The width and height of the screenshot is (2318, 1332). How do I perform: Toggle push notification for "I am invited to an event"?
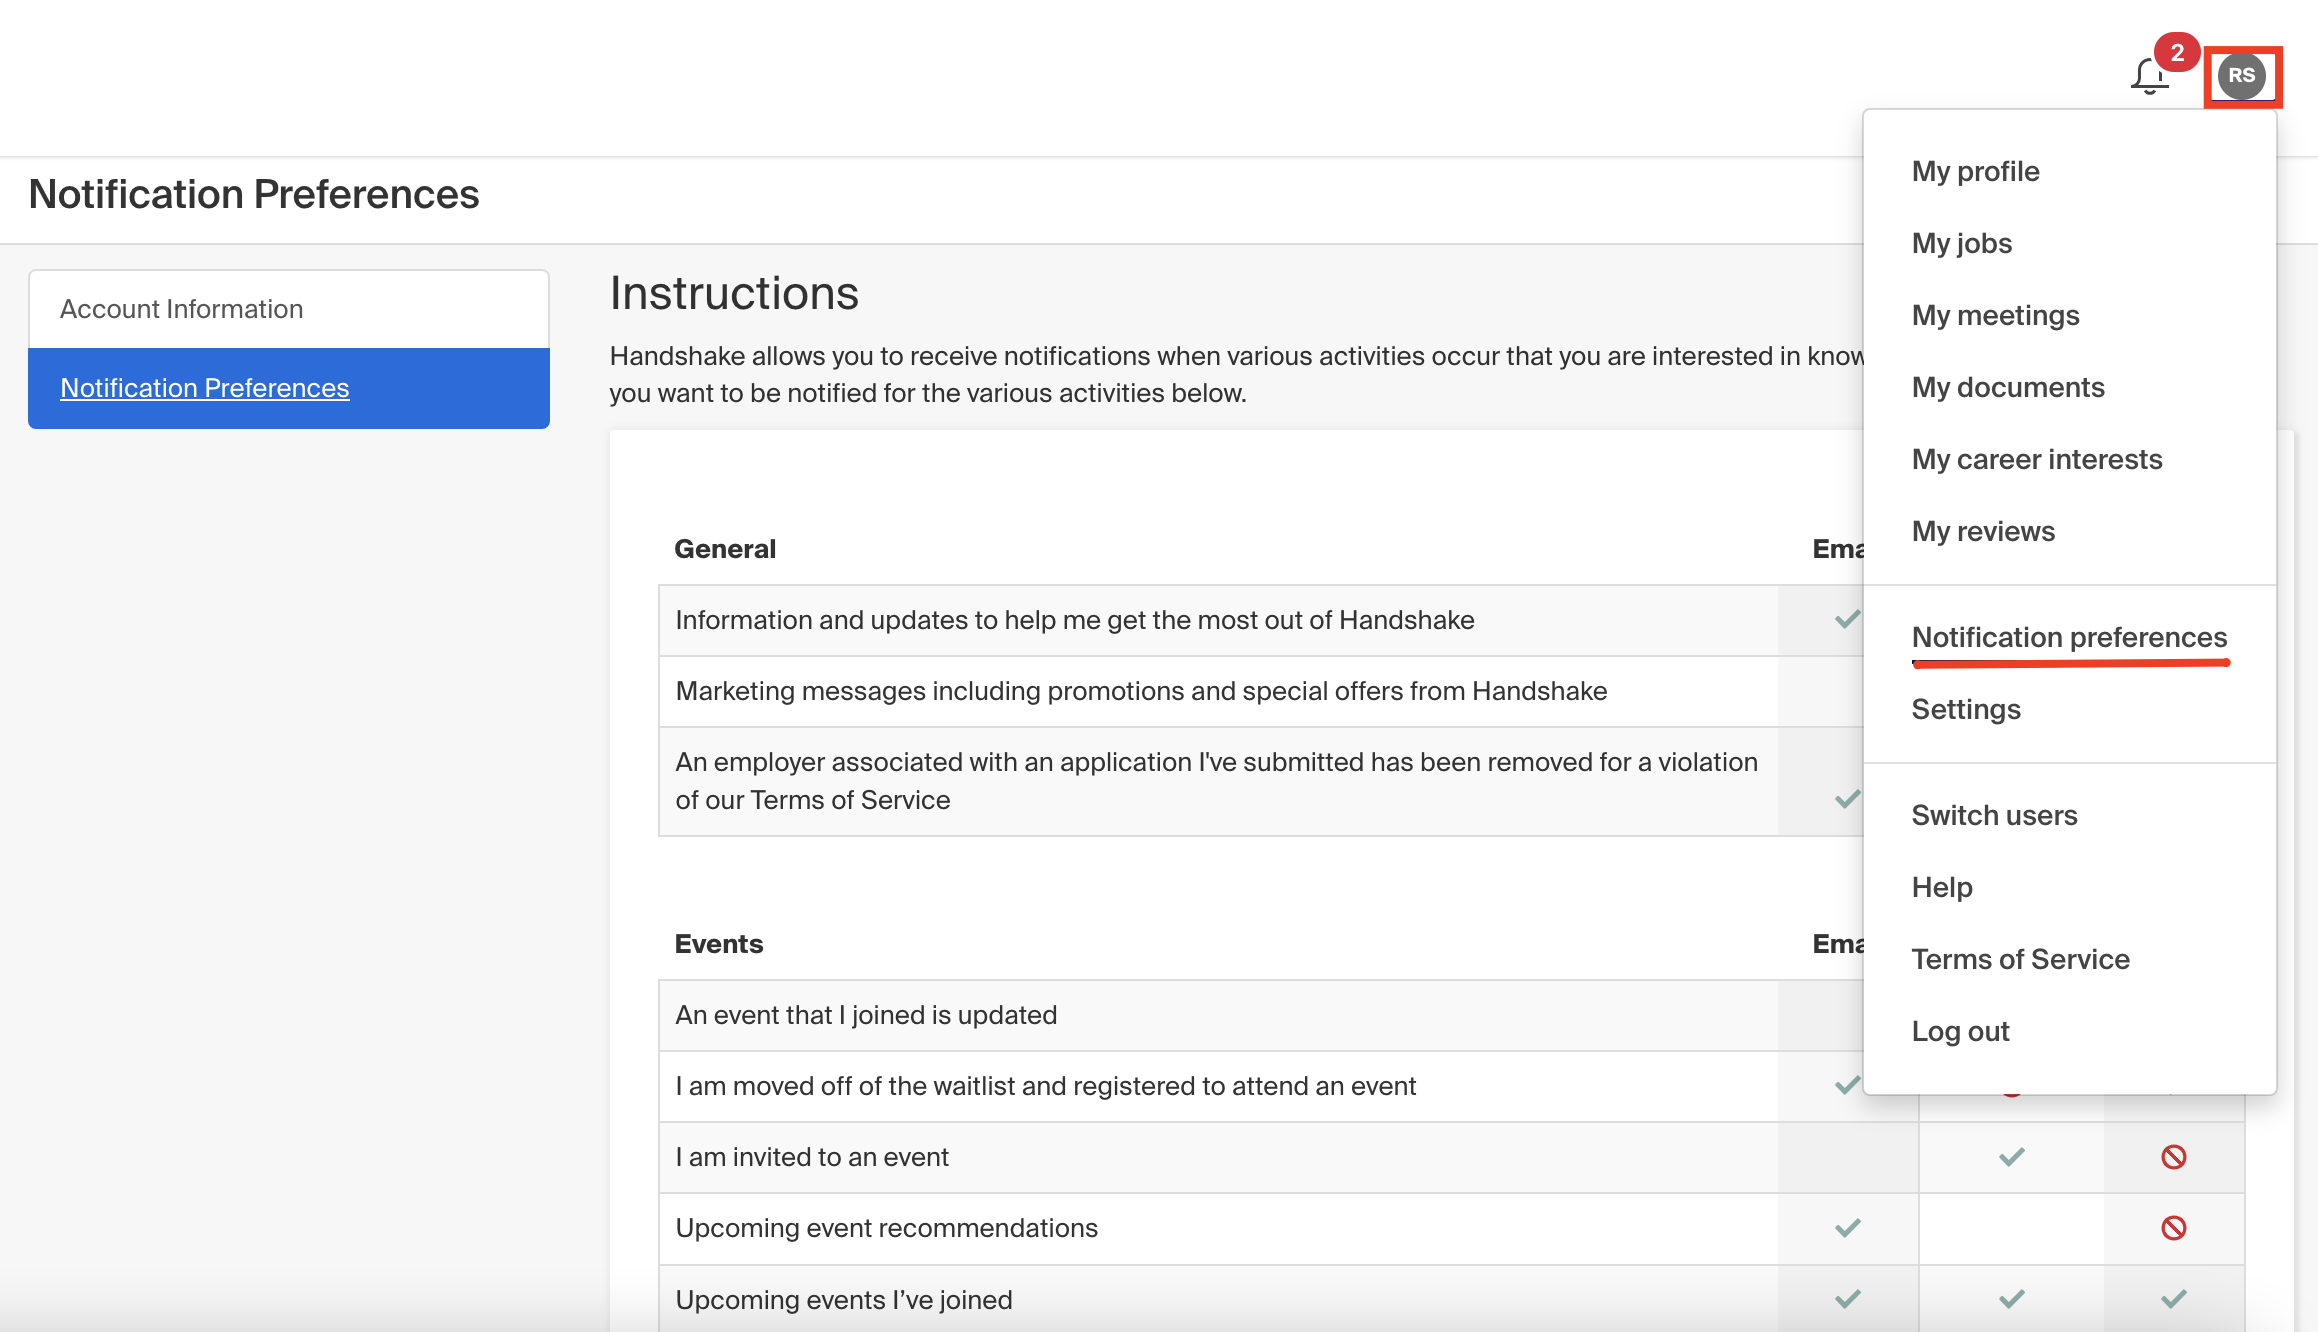point(2009,1157)
